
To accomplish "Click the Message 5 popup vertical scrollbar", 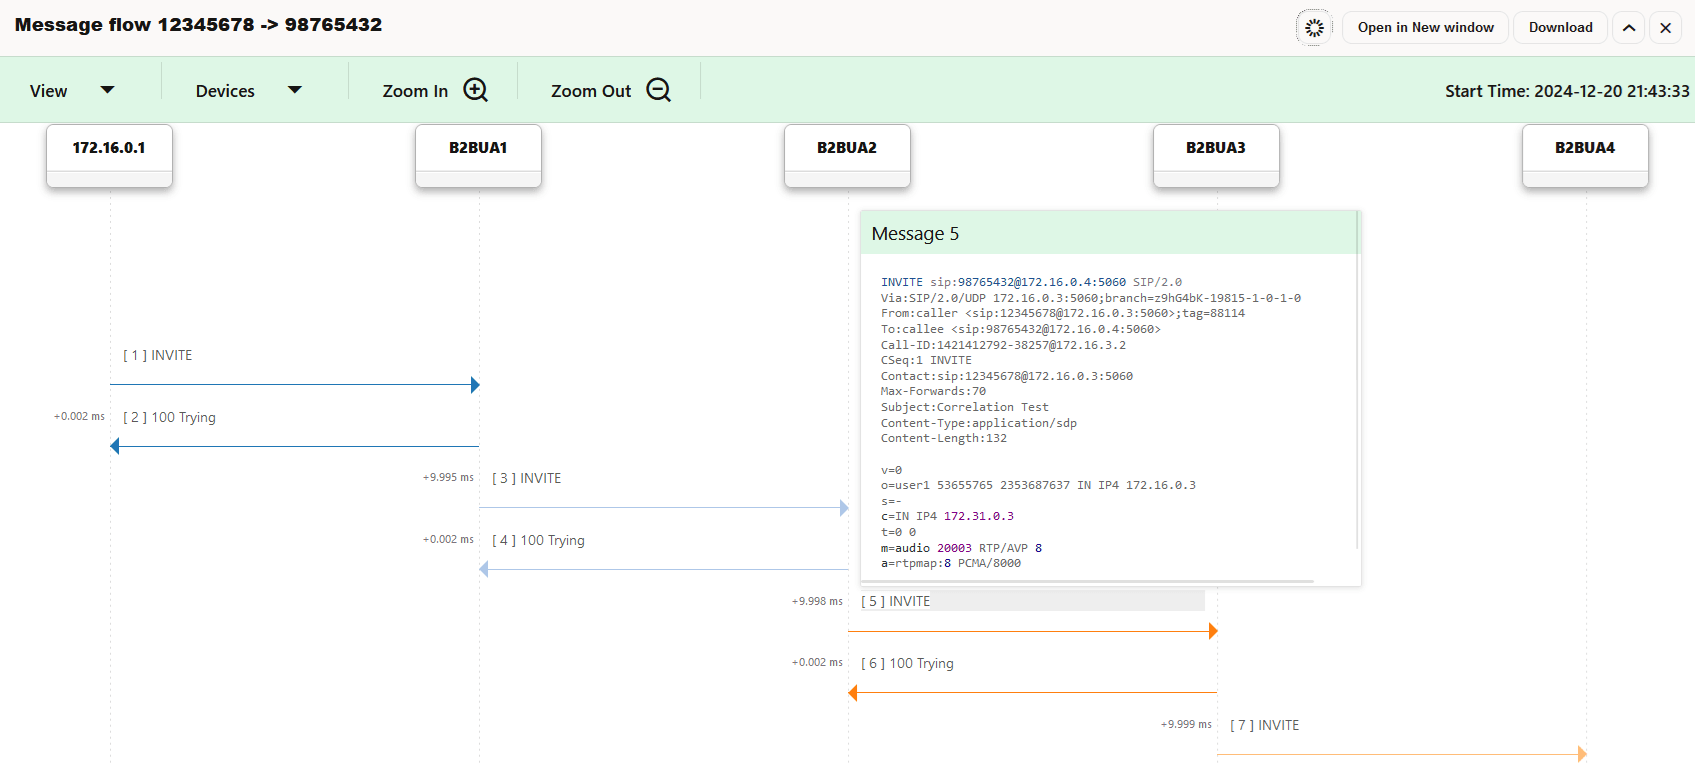I will [x=1357, y=380].
